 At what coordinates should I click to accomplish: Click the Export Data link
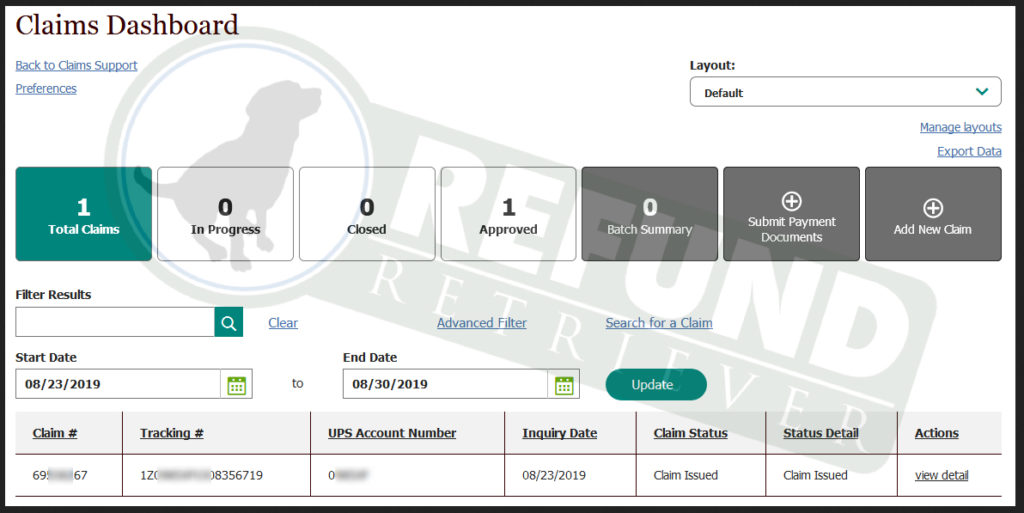(x=968, y=152)
